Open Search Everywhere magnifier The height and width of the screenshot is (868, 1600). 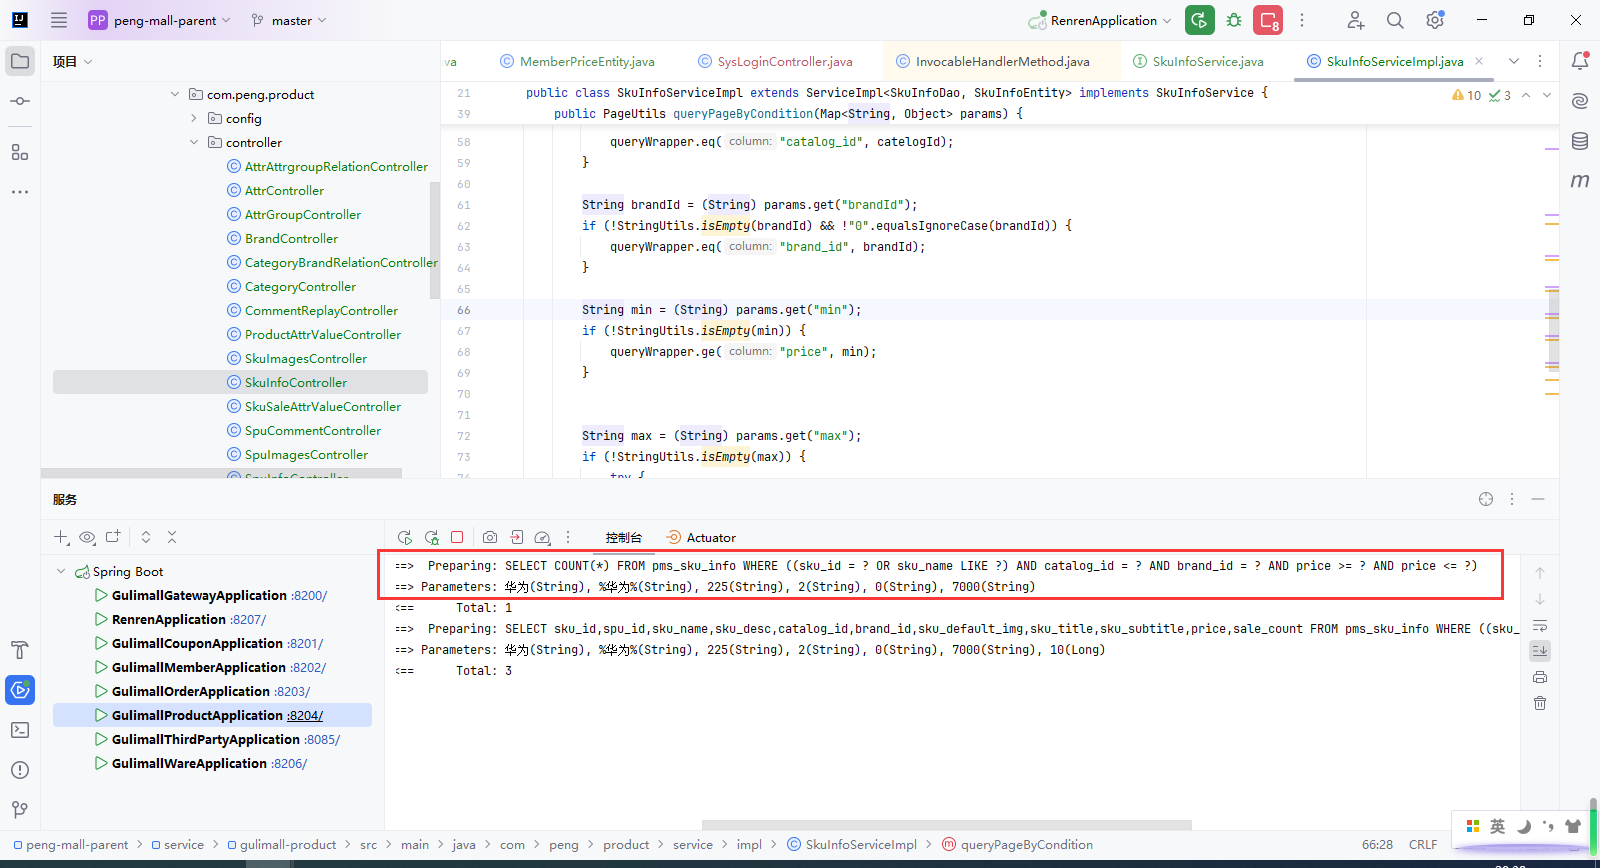tap(1395, 20)
